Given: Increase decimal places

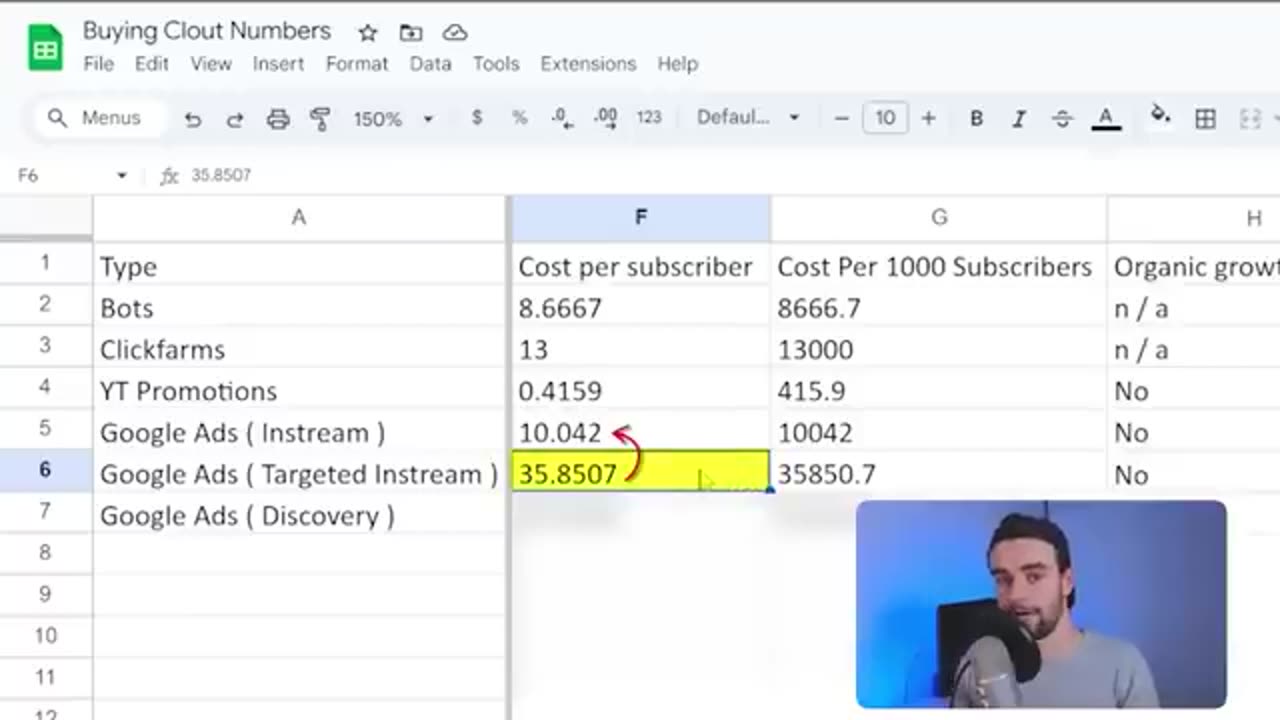Looking at the screenshot, I should [x=606, y=118].
